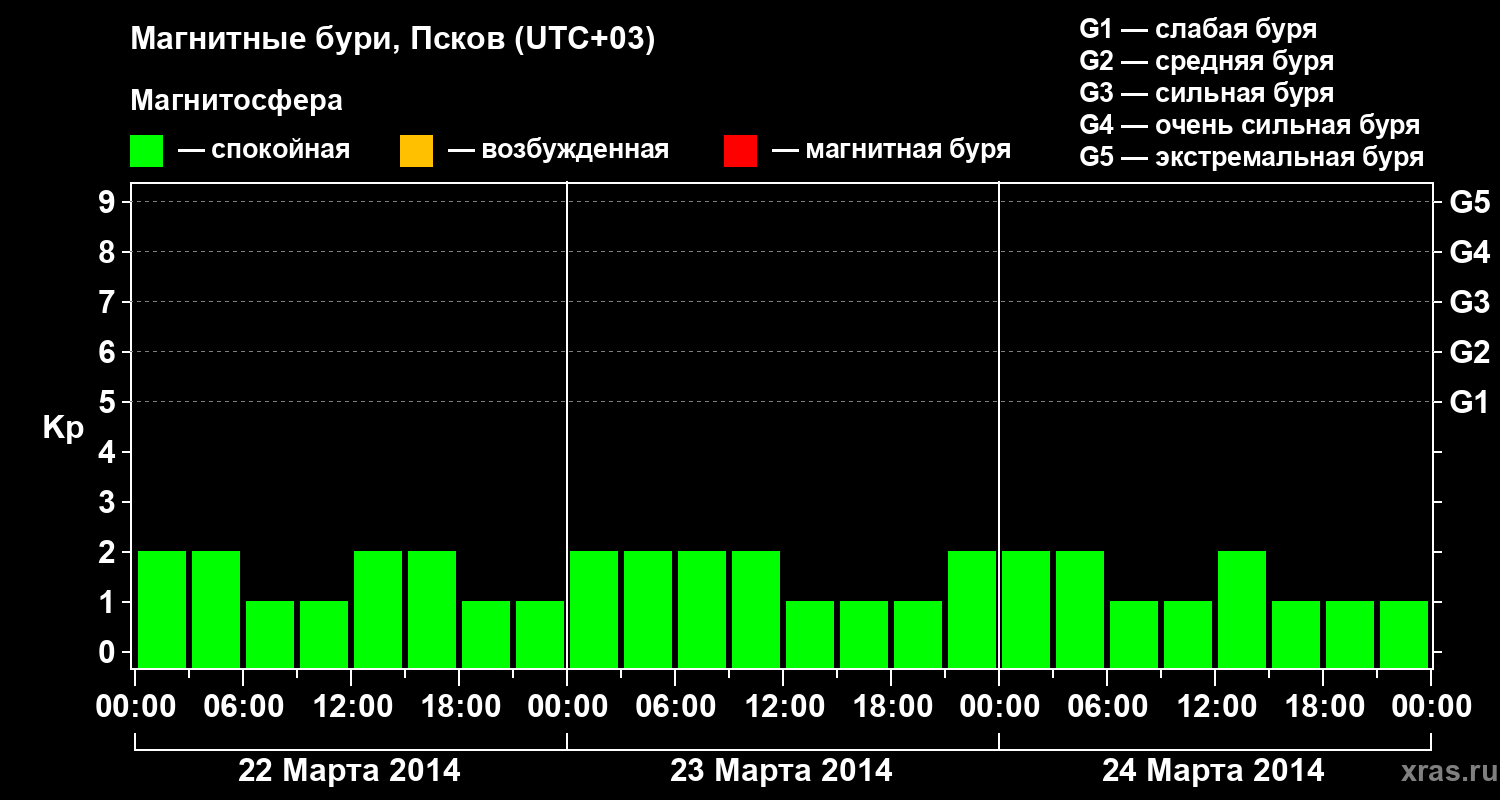Click the 12:00–15:00 bar on 24 Марта
Screen dimensions: 1500x800
click(x=1242, y=609)
